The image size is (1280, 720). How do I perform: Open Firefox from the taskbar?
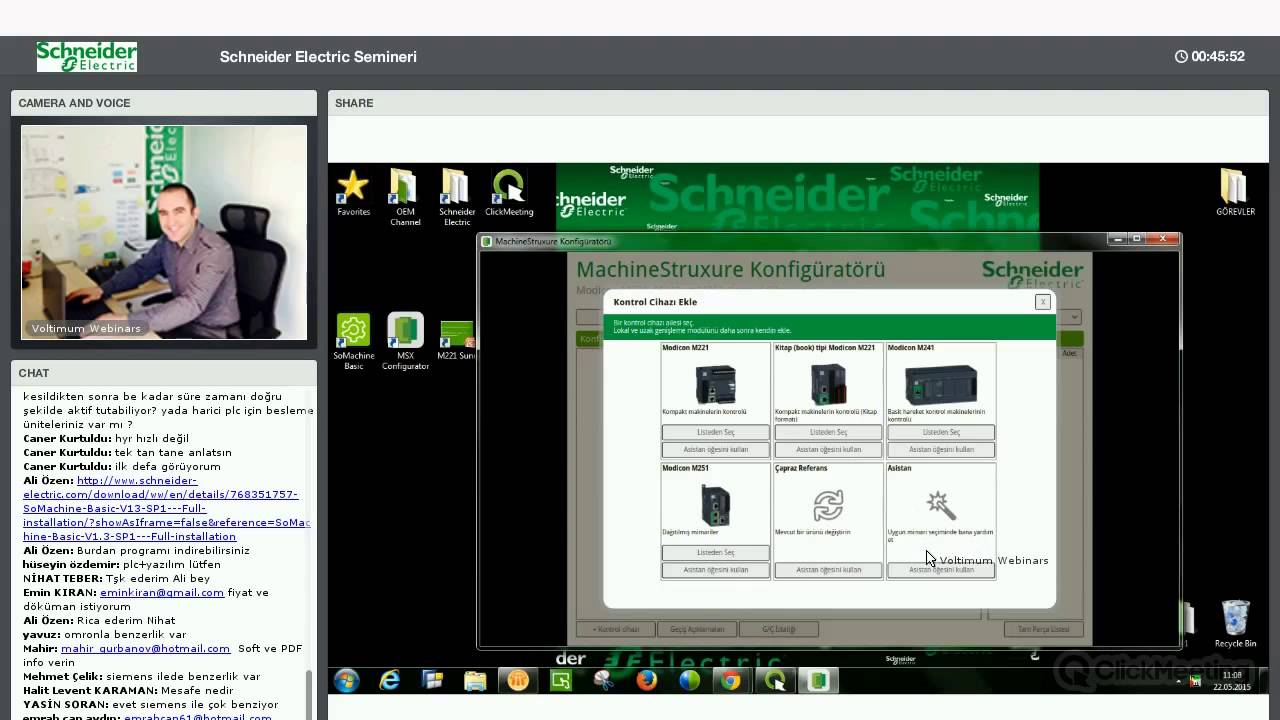tap(647, 681)
